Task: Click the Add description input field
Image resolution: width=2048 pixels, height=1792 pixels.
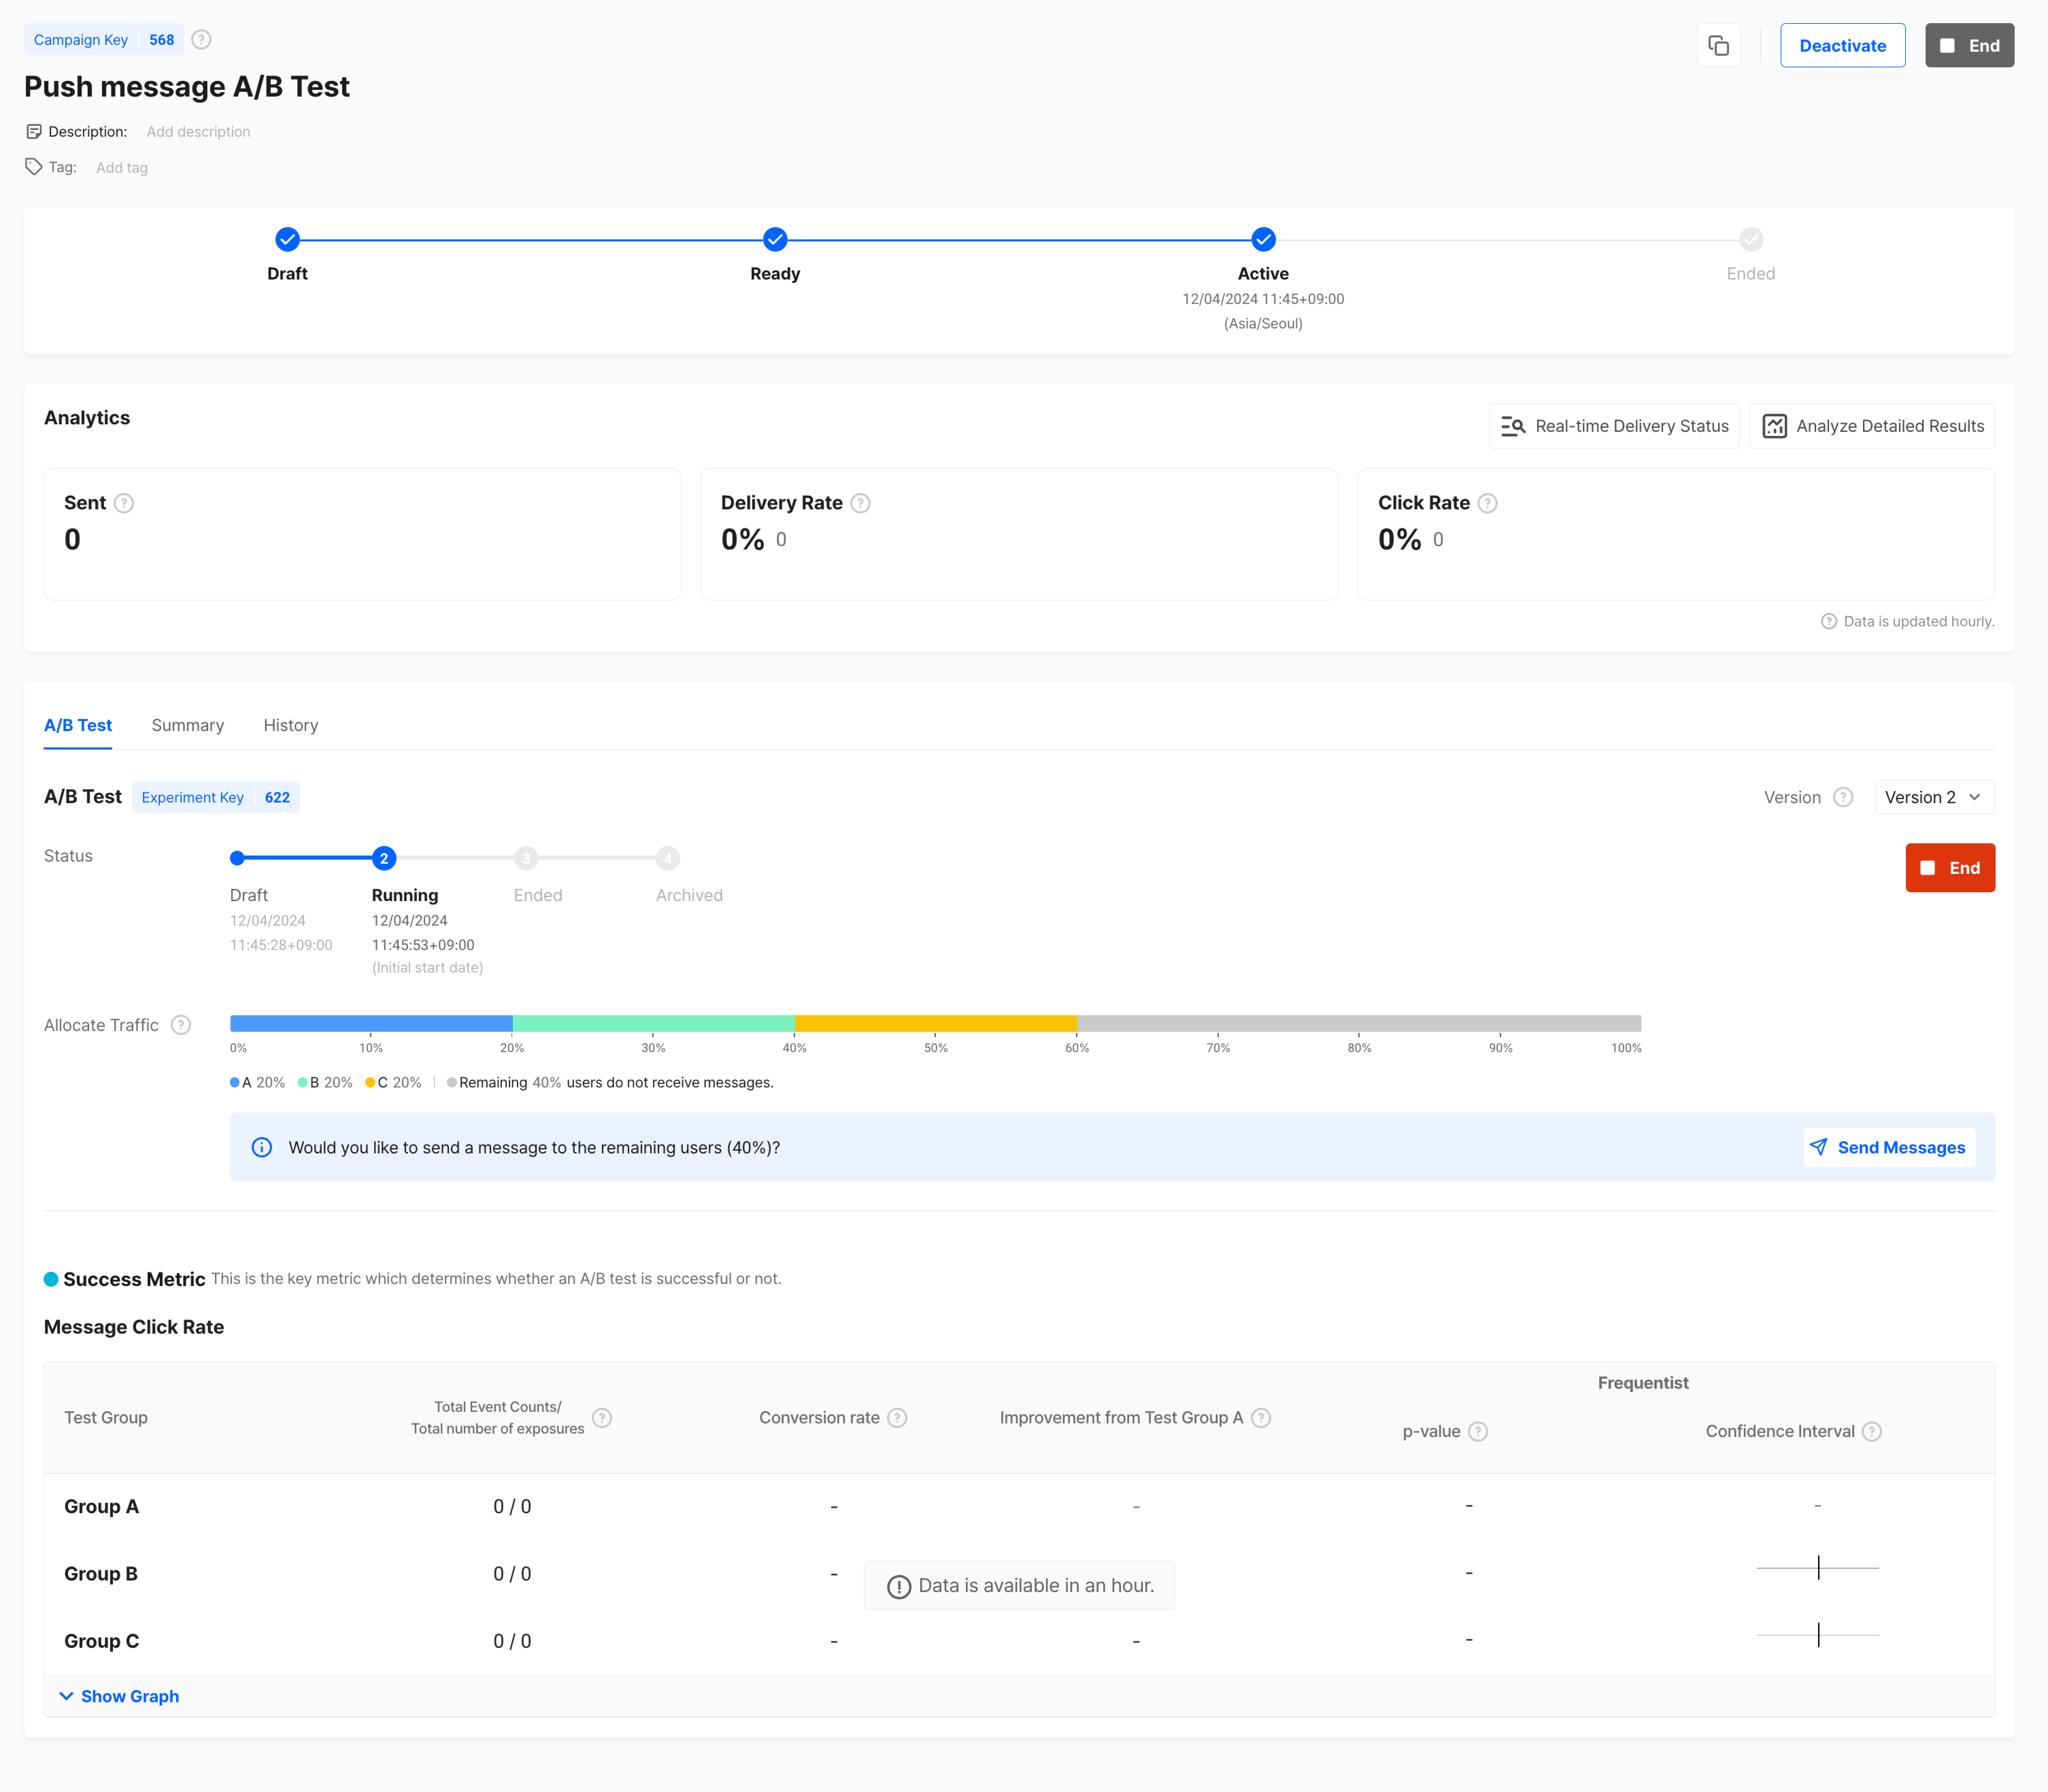Action: click(197, 131)
